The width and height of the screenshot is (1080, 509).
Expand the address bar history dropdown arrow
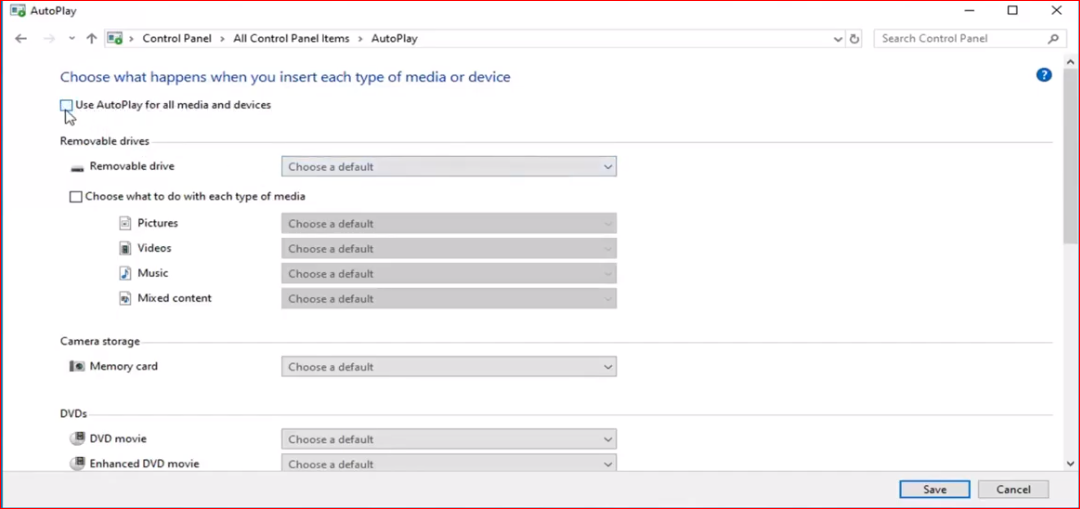(x=838, y=39)
